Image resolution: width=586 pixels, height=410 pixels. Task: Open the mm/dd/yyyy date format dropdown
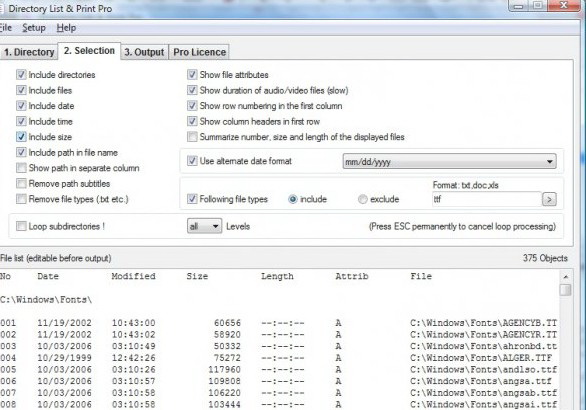point(449,161)
